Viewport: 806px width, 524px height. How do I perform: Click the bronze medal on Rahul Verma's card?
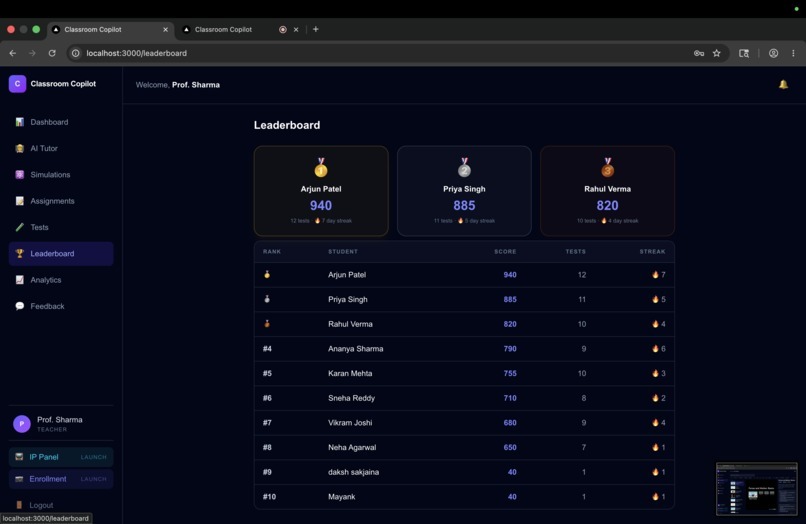tap(608, 167)
